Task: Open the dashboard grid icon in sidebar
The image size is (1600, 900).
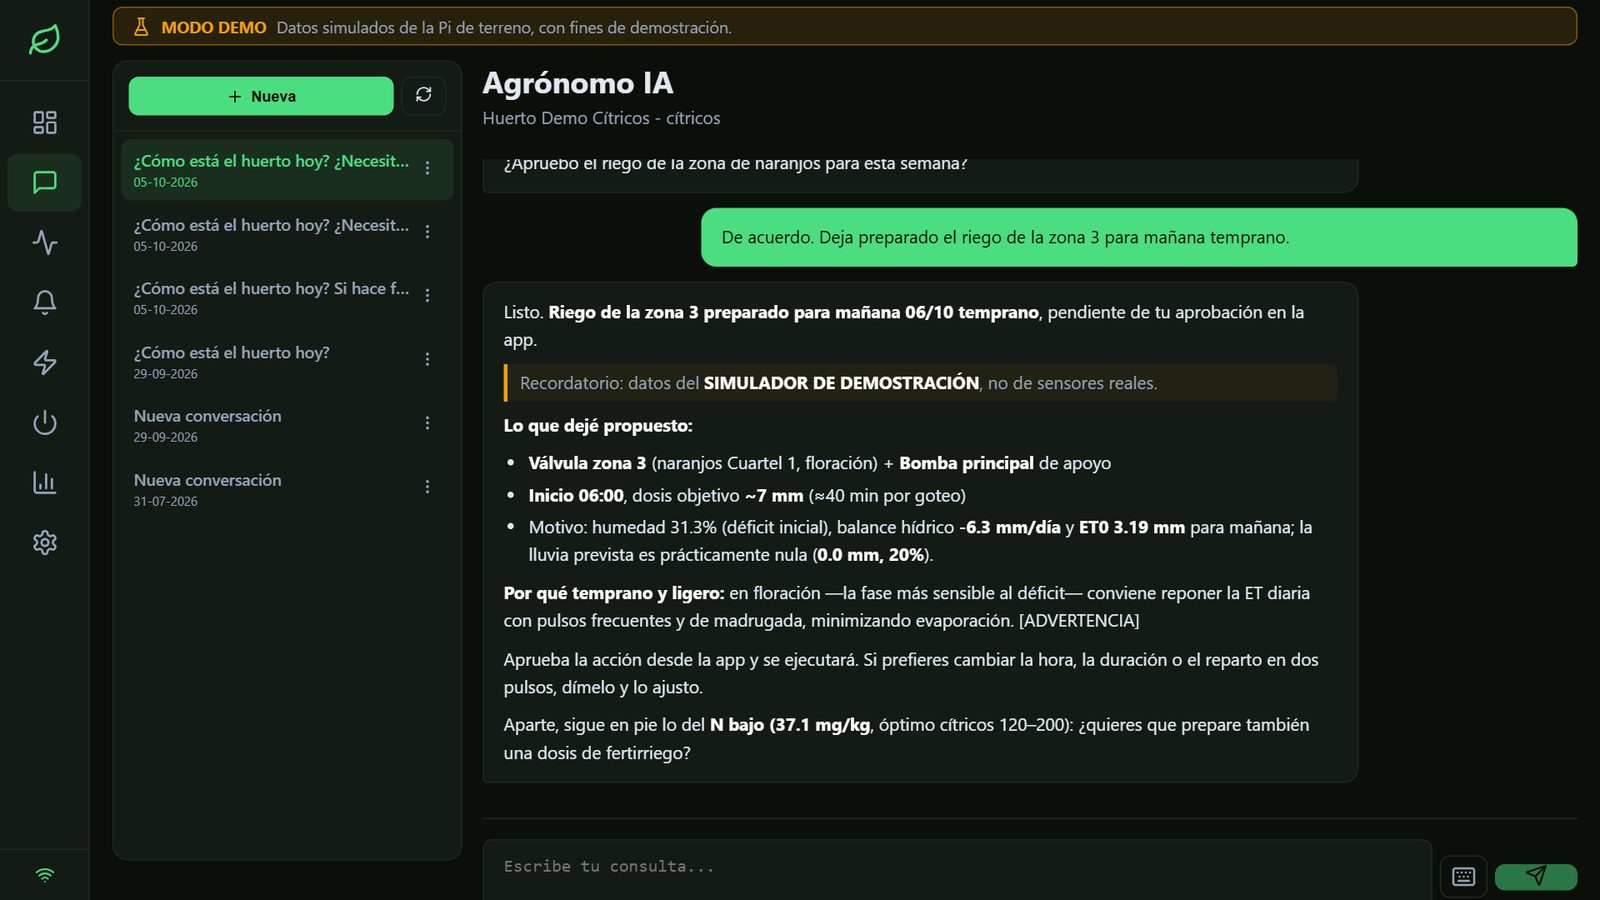Action: click(x=44, y=122)
